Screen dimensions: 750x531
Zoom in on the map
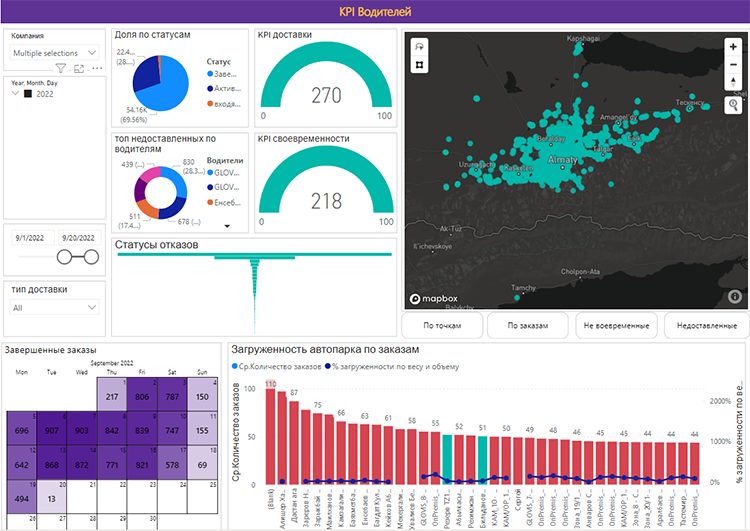click(x=734, y=46)
